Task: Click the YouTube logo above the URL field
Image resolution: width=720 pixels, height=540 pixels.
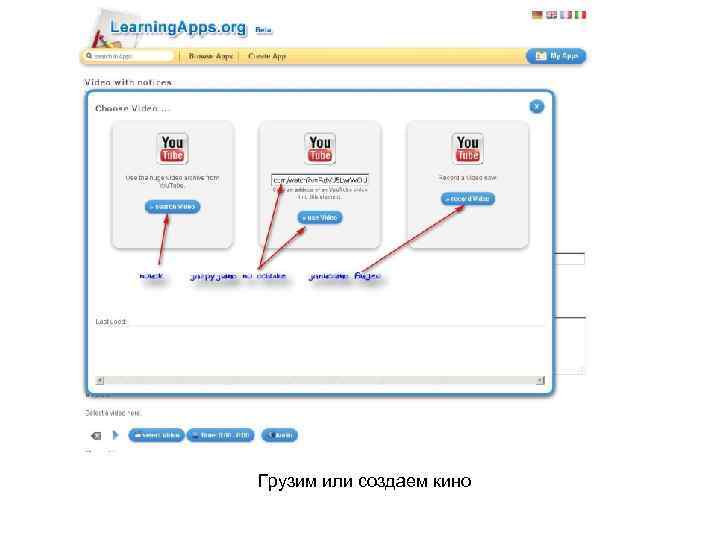Action: coord(320,148)
